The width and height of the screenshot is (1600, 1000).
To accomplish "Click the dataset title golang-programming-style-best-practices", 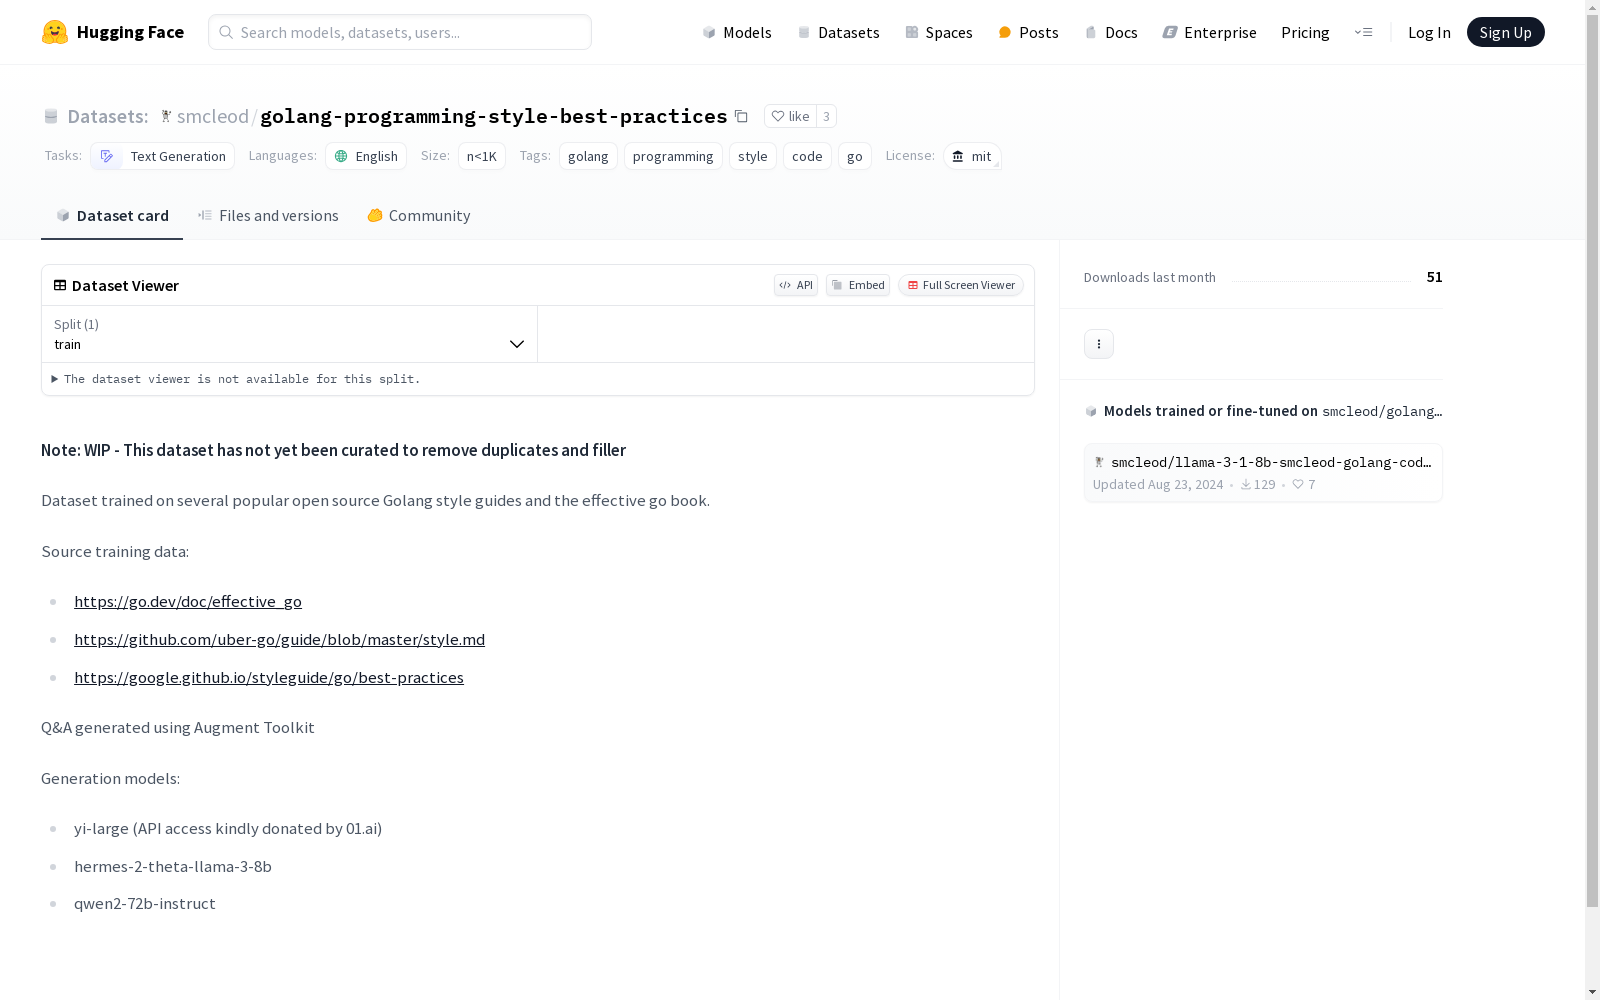I will coord(494,116).
